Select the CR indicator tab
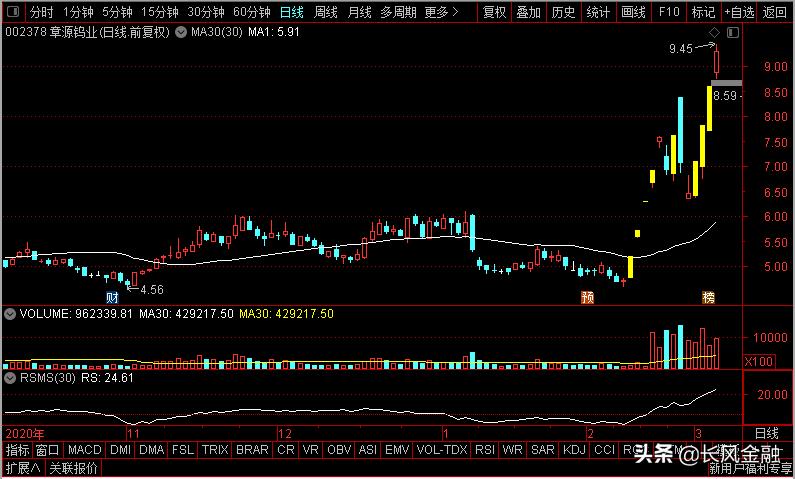The width and height of the screenshot is (795, 479). coord(286,449)
